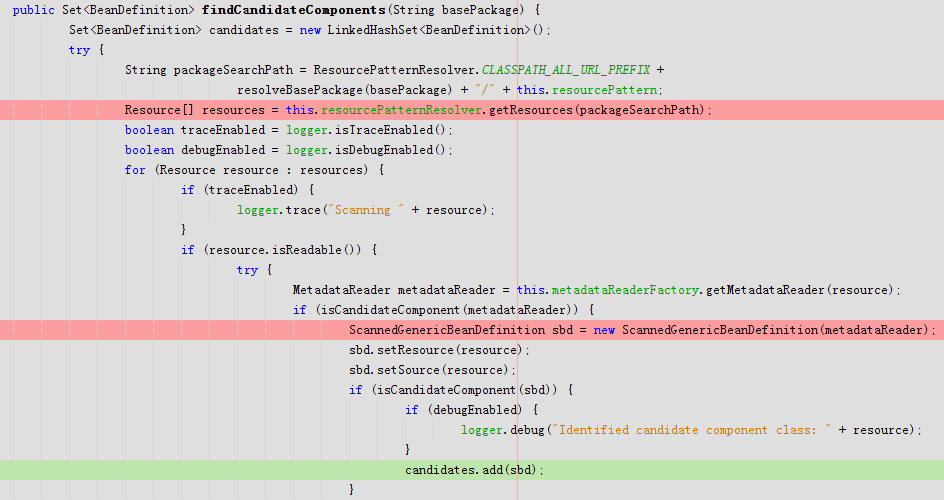Click method name findCandidateComponents
Image resolution: width=944 pixels, height=500 pixels.
point(293,10)
